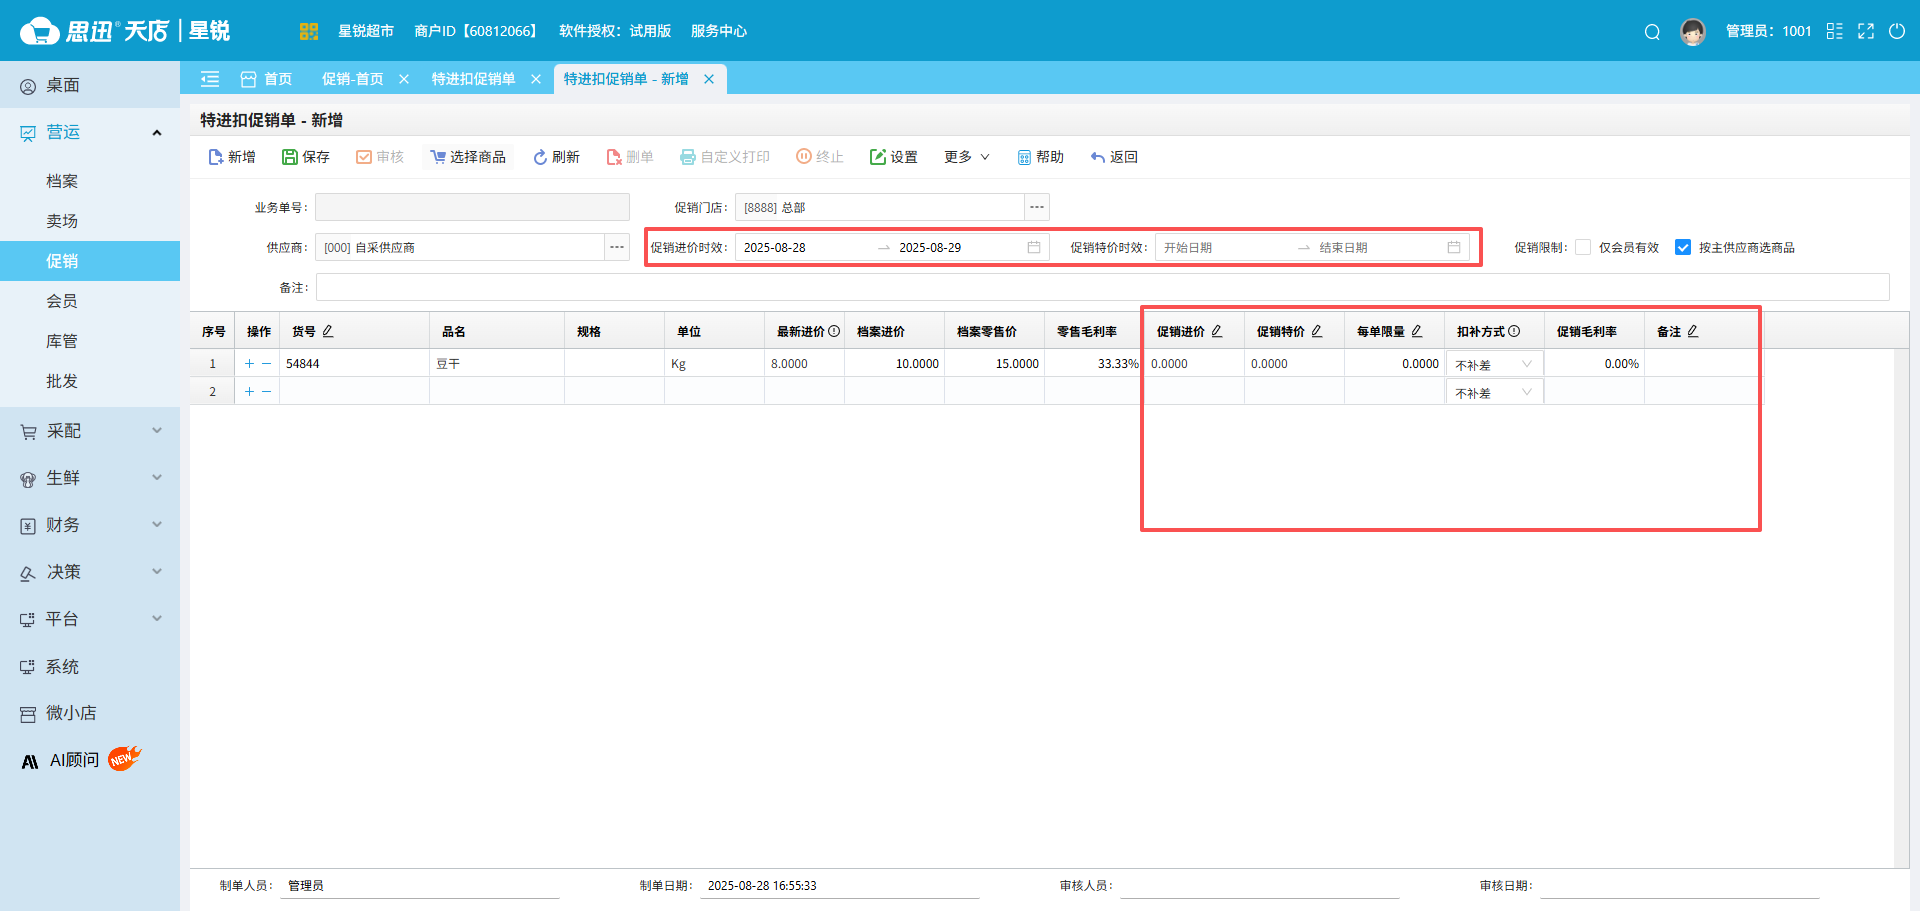Switch to the 促销-首页 tab
Viewport: 1920px width, 911px height.
coord(352,79)
